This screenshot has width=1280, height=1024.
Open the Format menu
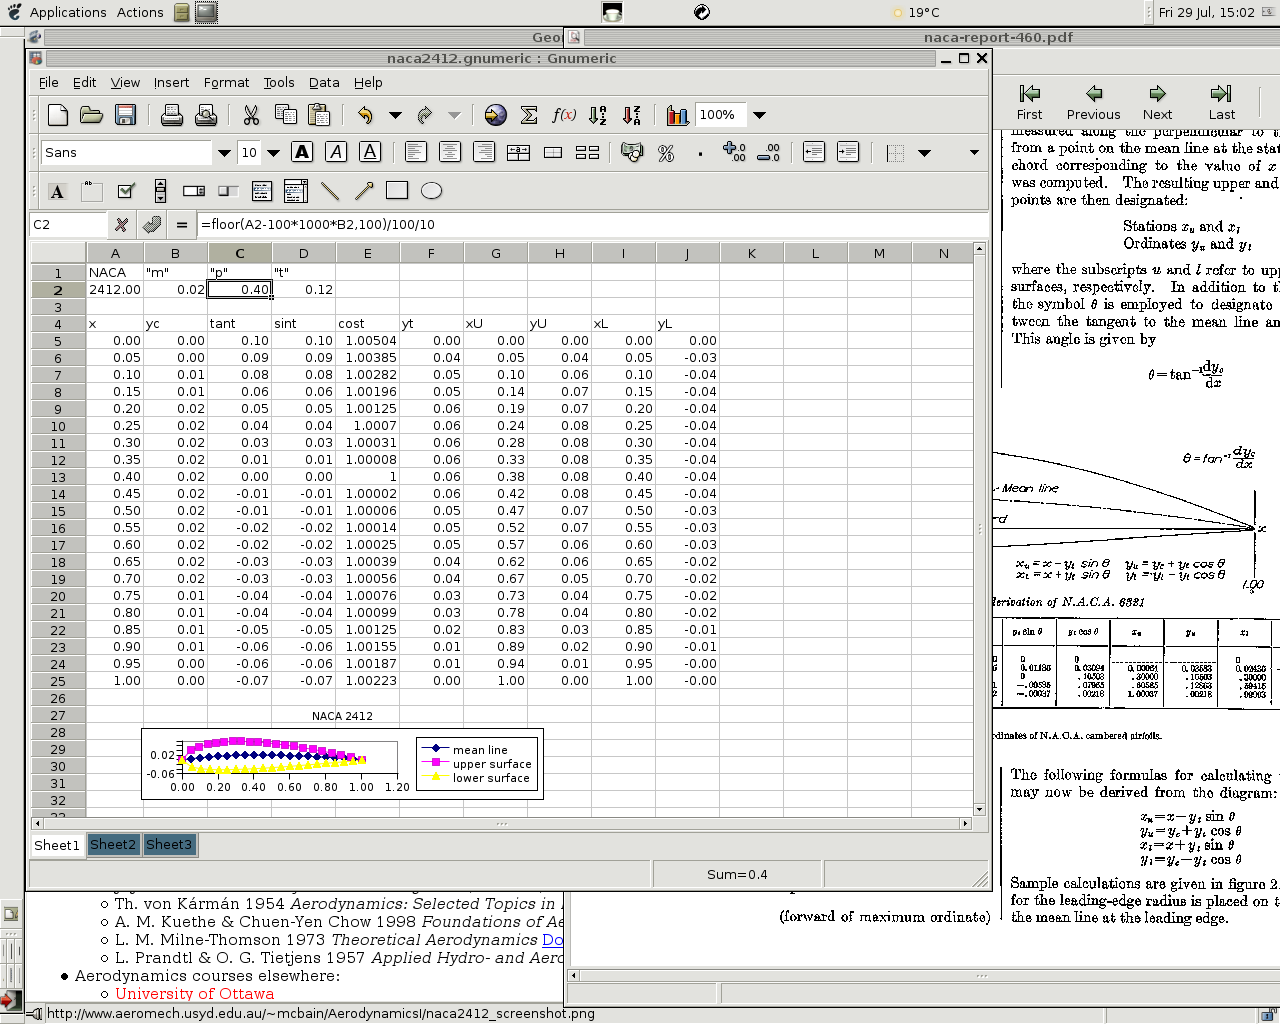226,82
